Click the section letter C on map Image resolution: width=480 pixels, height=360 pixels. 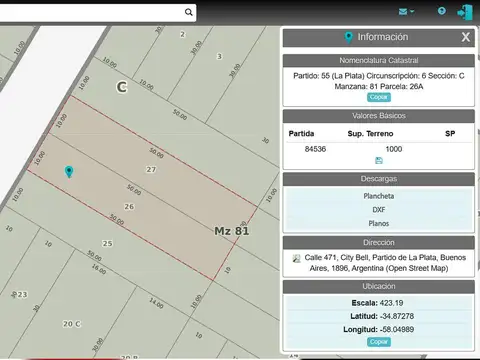[122, 87]
